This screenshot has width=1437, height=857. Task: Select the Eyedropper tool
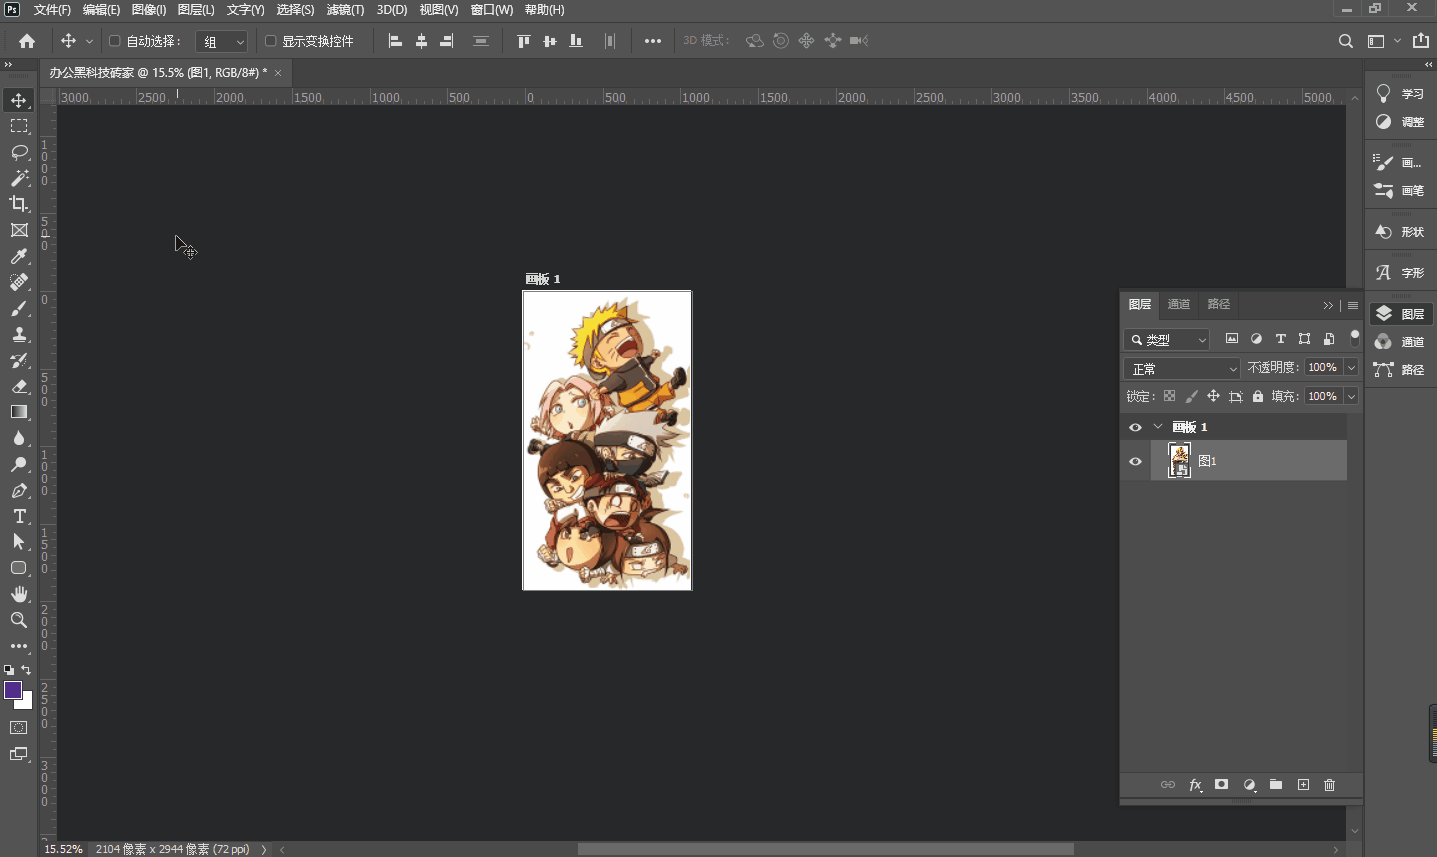point(19,256)
